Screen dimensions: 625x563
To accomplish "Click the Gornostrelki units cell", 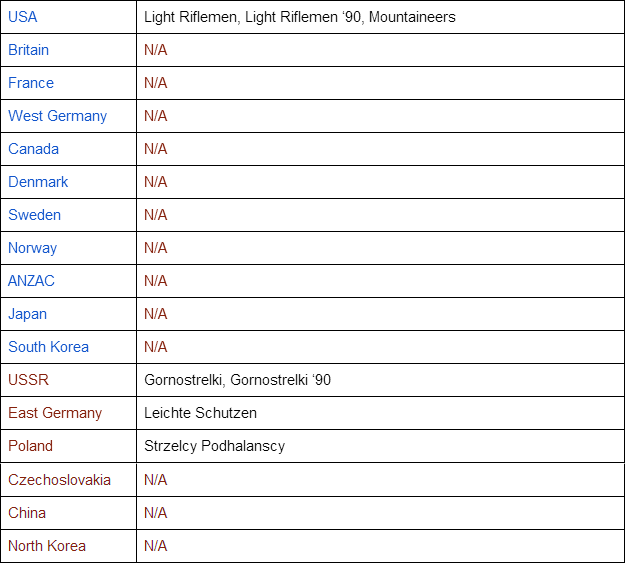I will [x=237, y=380].
